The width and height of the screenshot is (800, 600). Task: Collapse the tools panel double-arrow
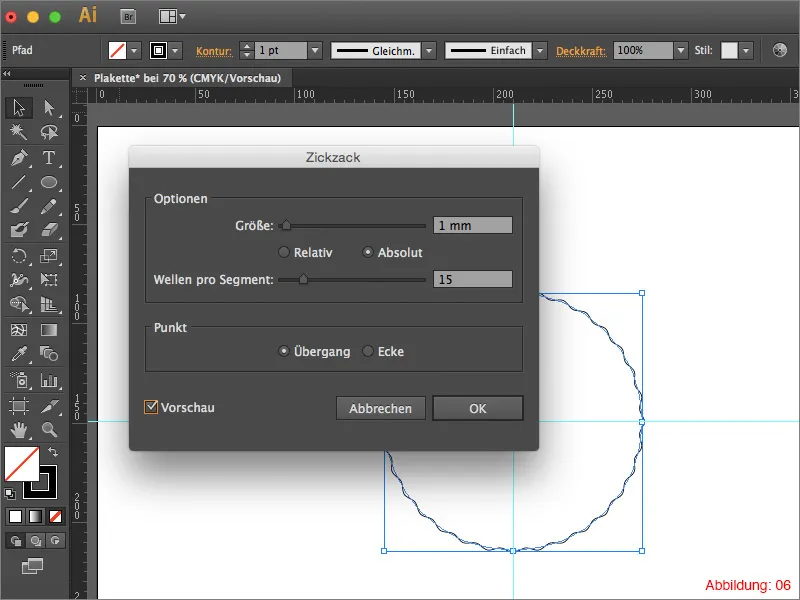[x=7, y=74]
